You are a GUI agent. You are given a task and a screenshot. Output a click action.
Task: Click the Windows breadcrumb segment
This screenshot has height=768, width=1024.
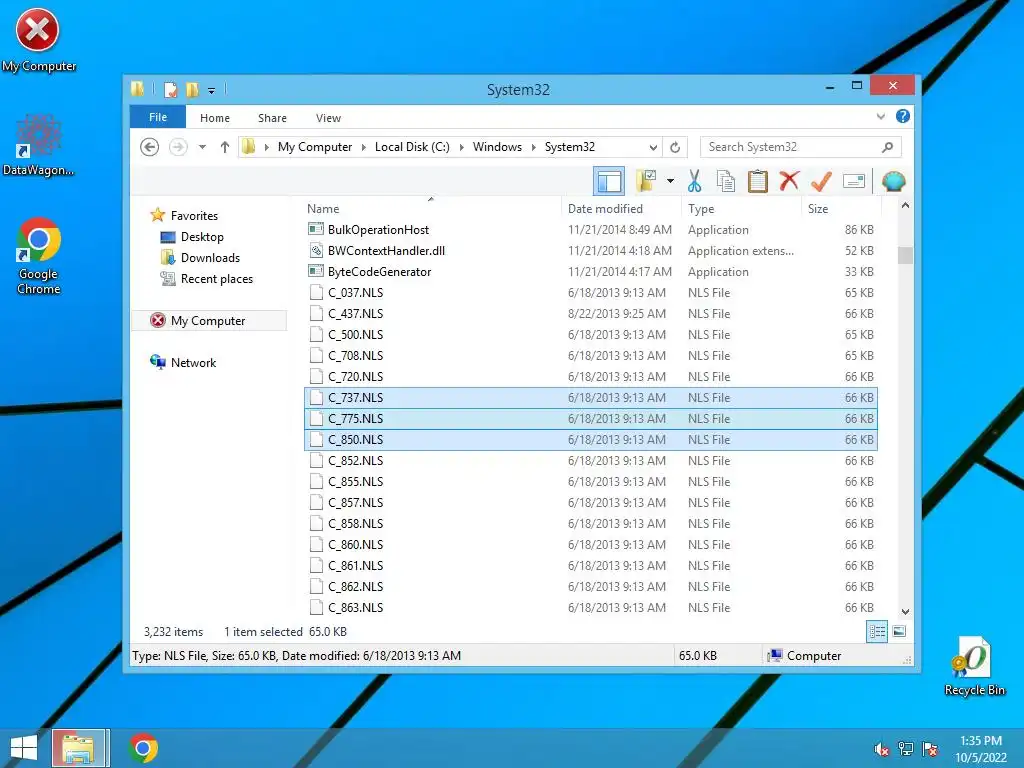(x=498, y=147)
